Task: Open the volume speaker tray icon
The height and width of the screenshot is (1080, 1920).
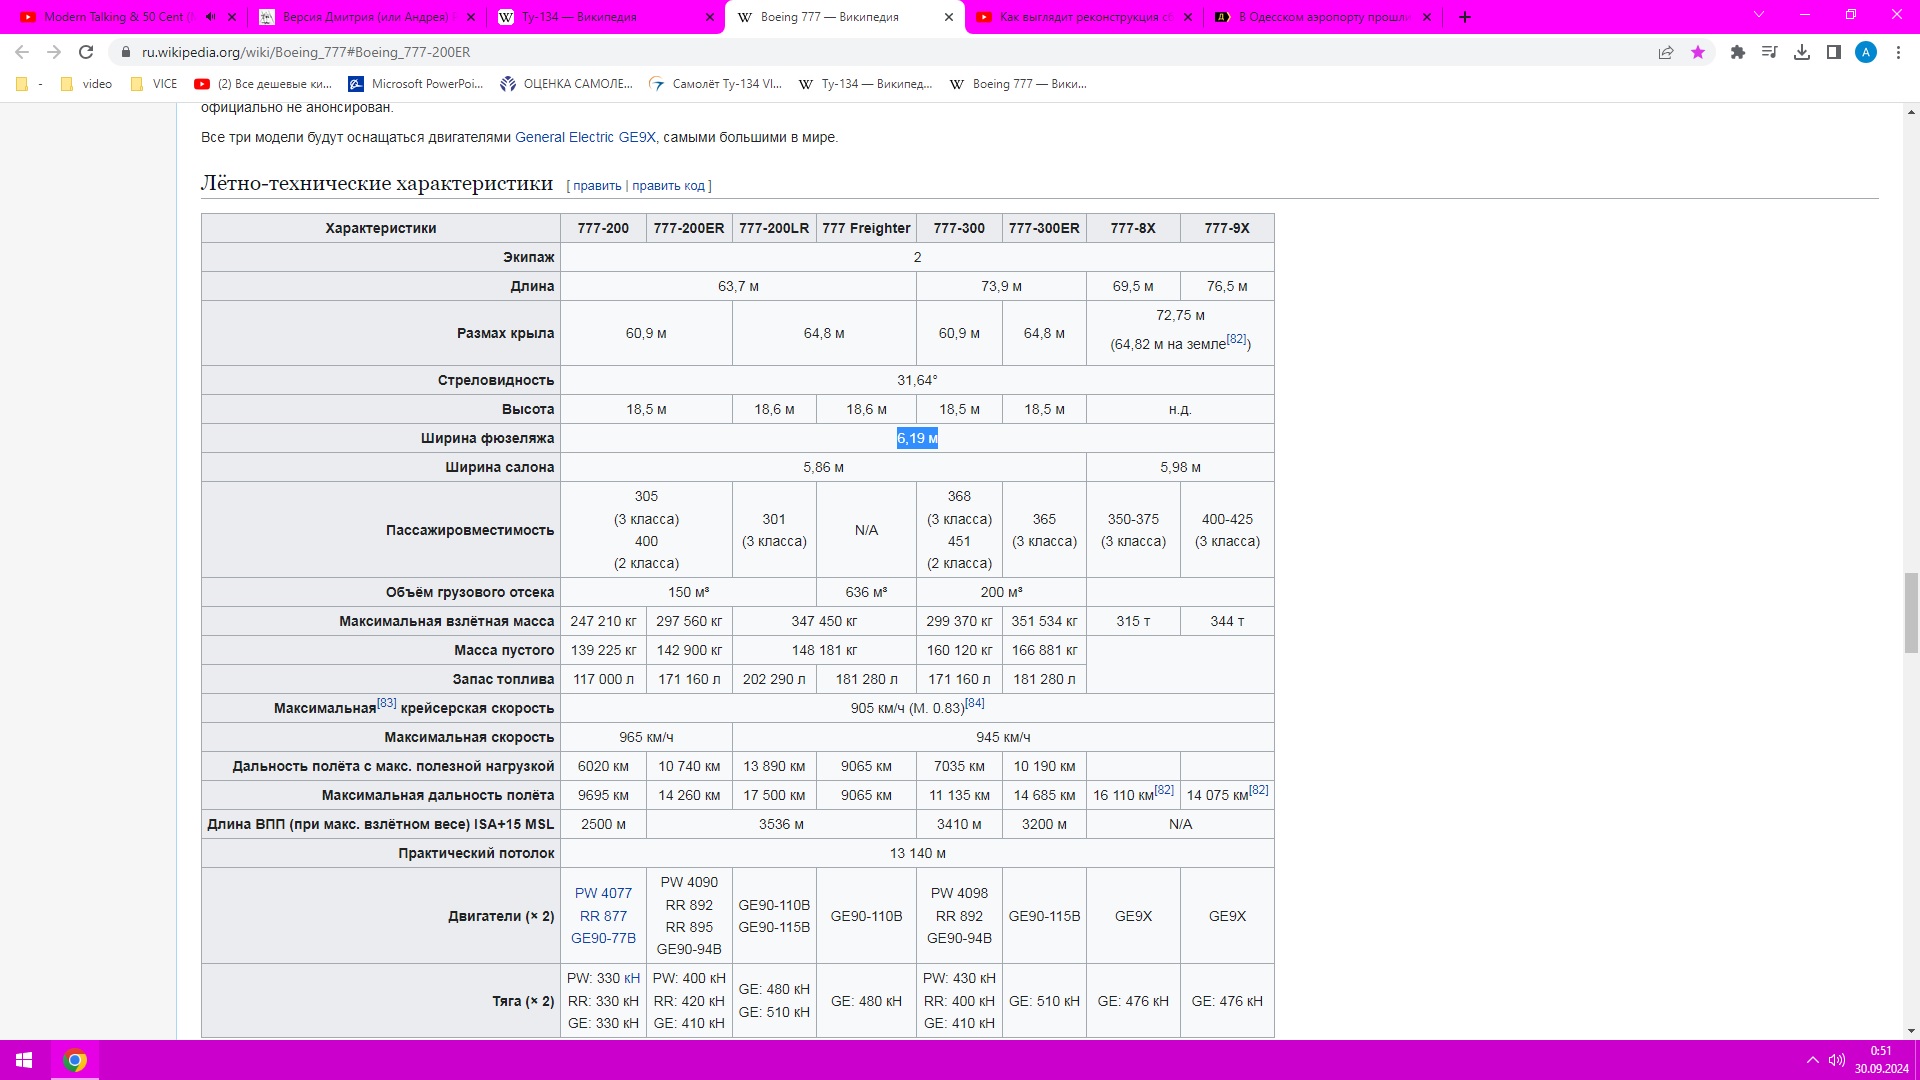Action: point(1837,1060)
